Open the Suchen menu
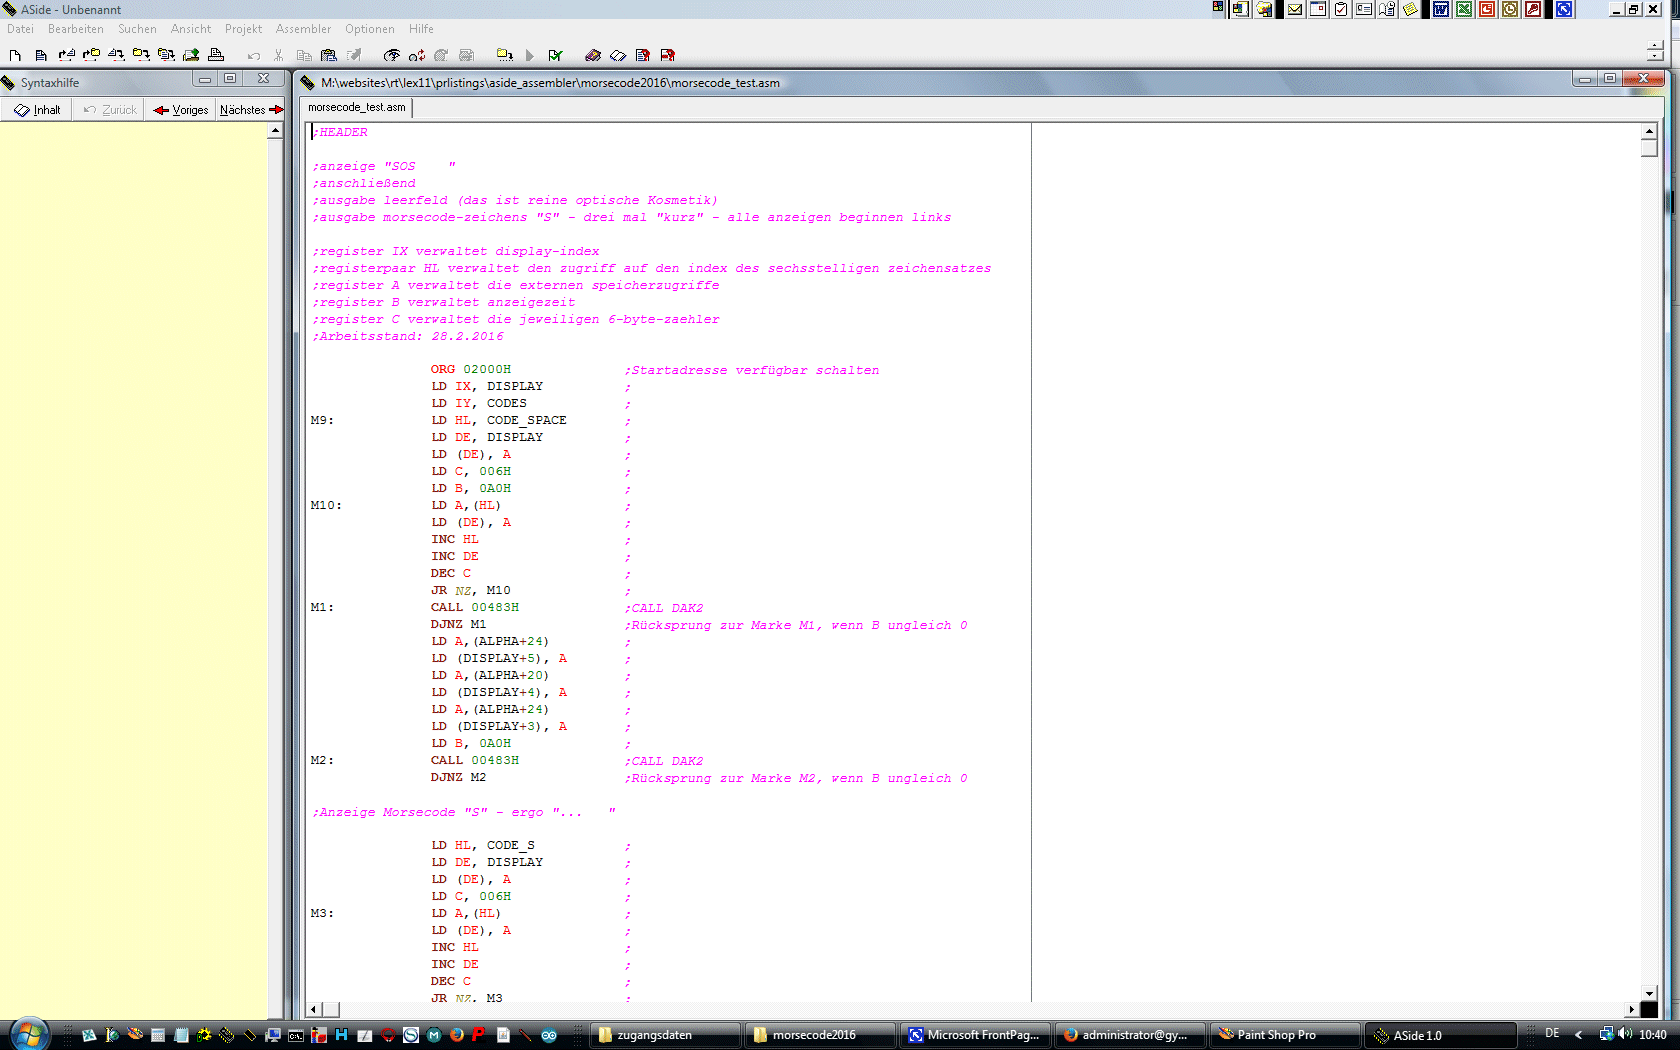The height and width of the screenshot is (1050, 1680). pyautogui.click(x=137, y=29)
